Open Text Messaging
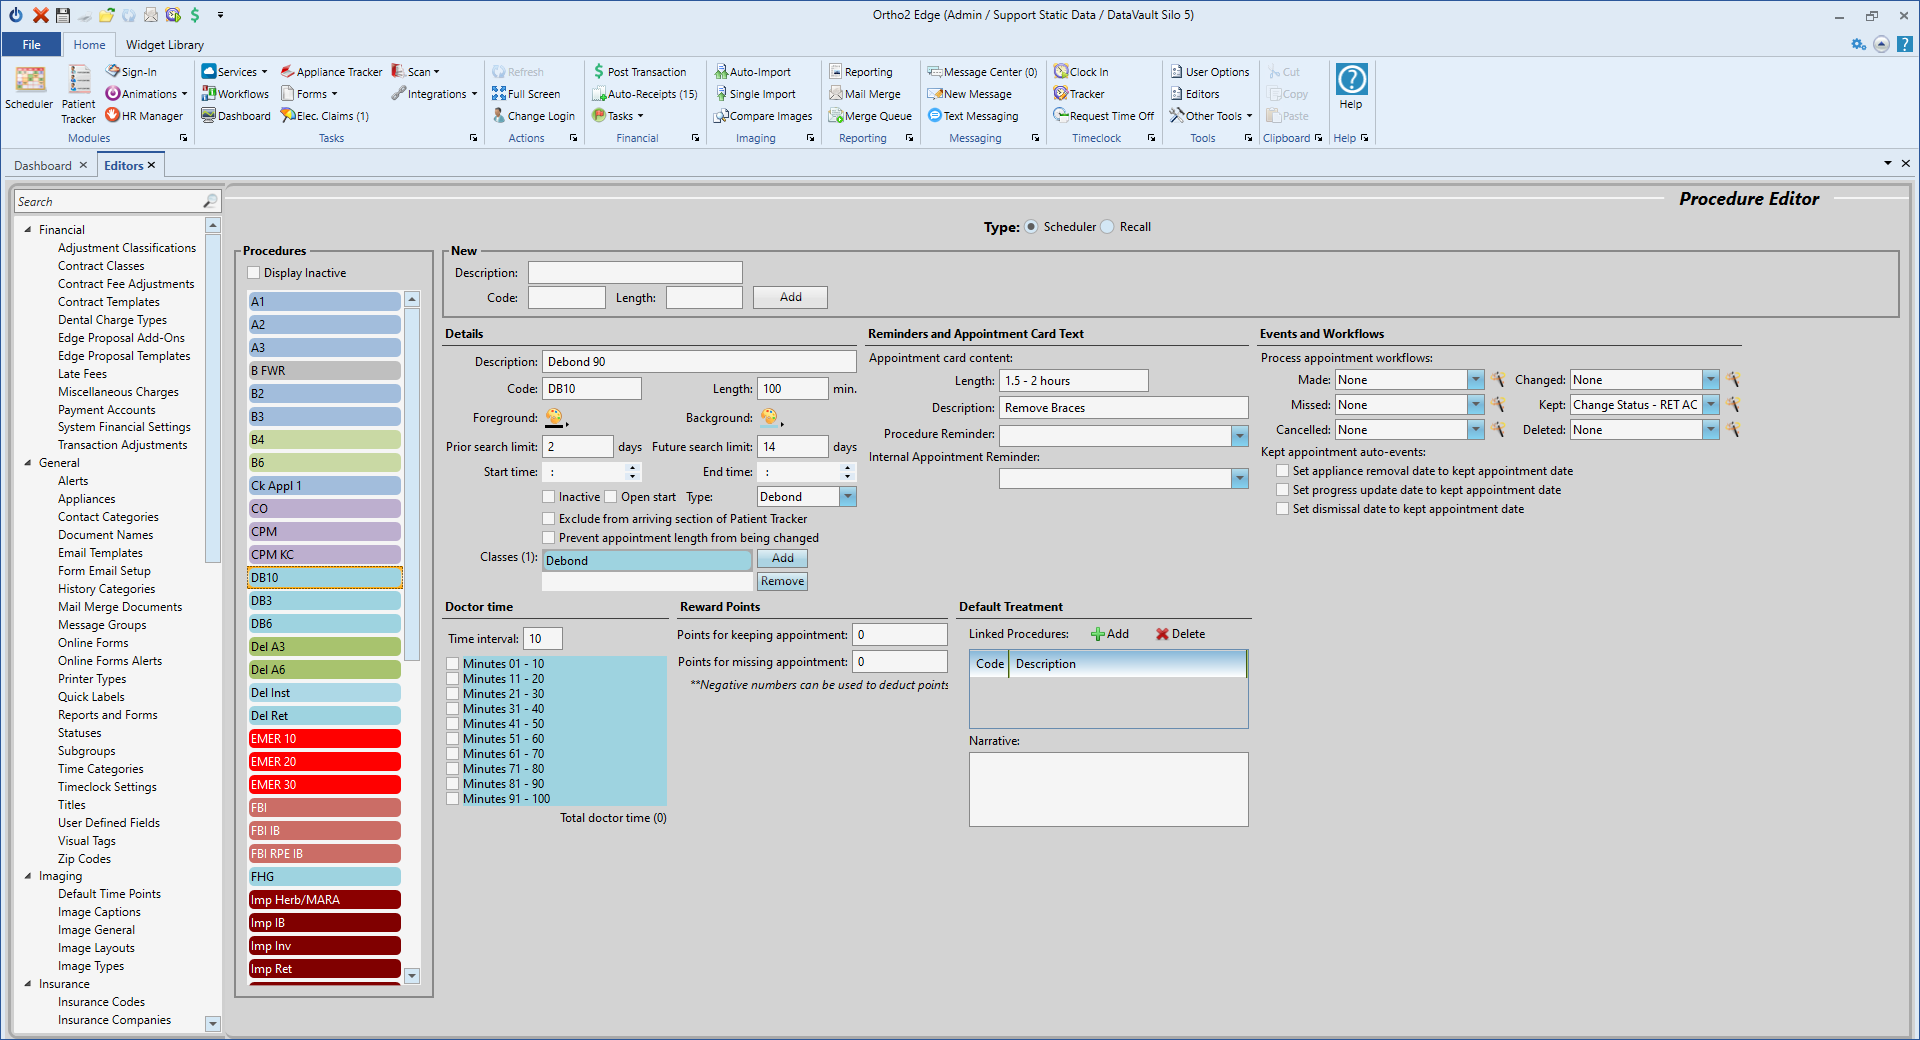The image size is (1920, 1040). click(x=973, y=116)
